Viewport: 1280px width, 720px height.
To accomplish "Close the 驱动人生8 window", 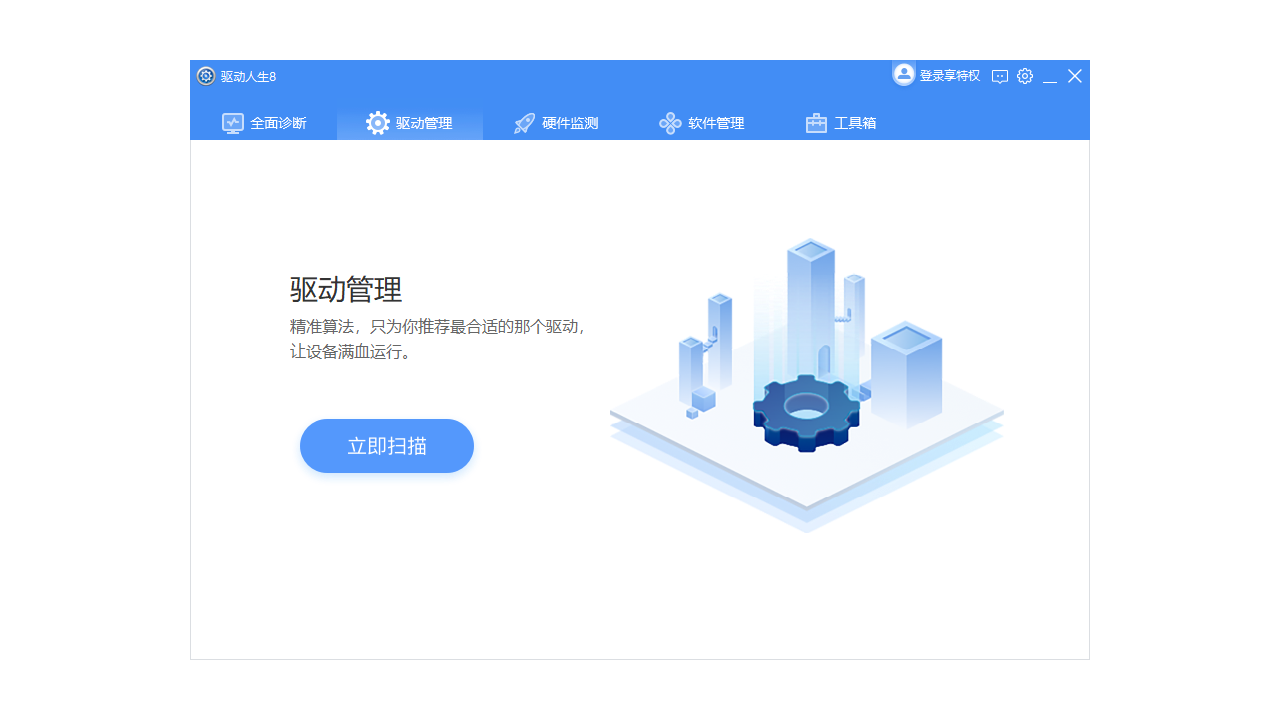I will (x=1074, y=75).
